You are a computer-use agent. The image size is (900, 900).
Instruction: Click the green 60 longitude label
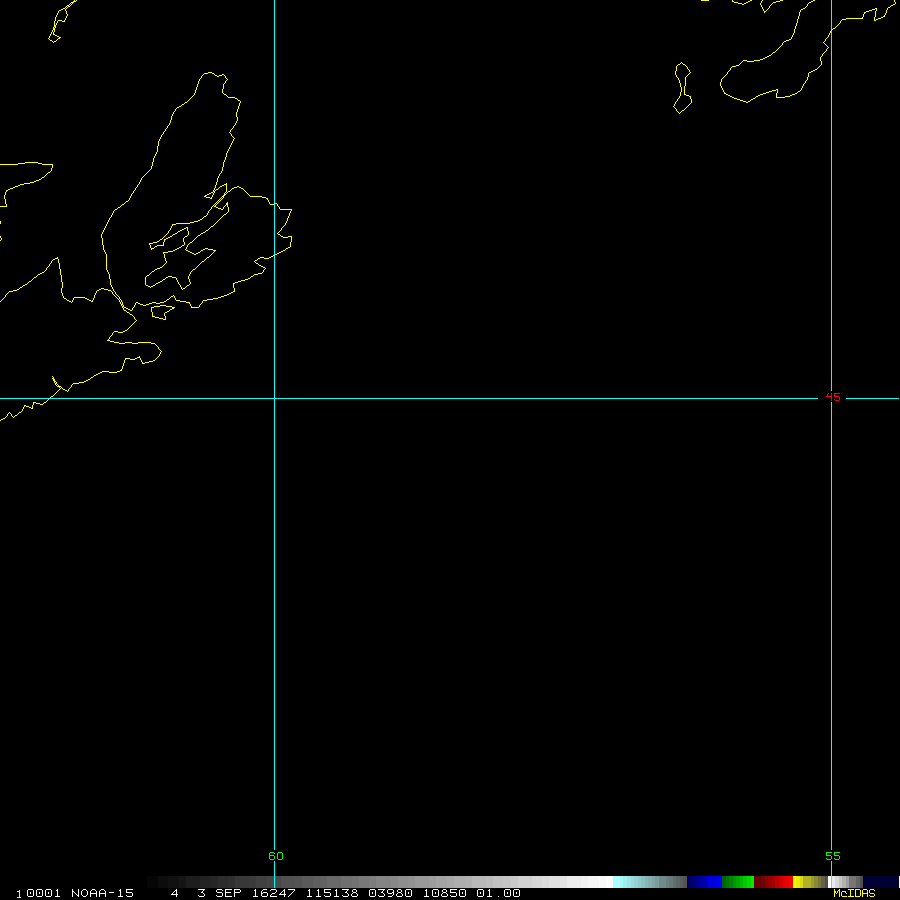click(x=276, y=856)
